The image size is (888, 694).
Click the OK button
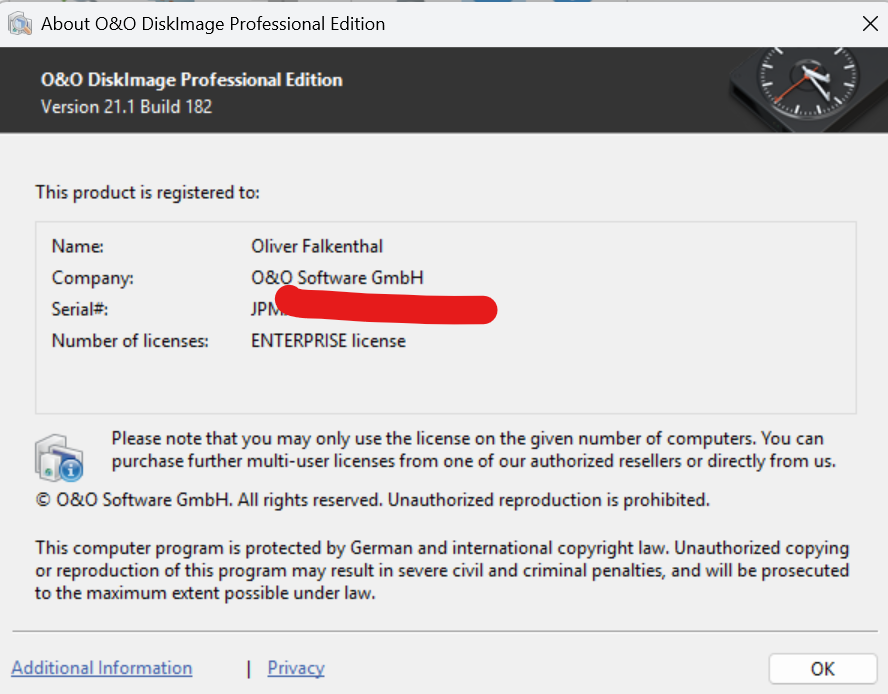[822, 669]
